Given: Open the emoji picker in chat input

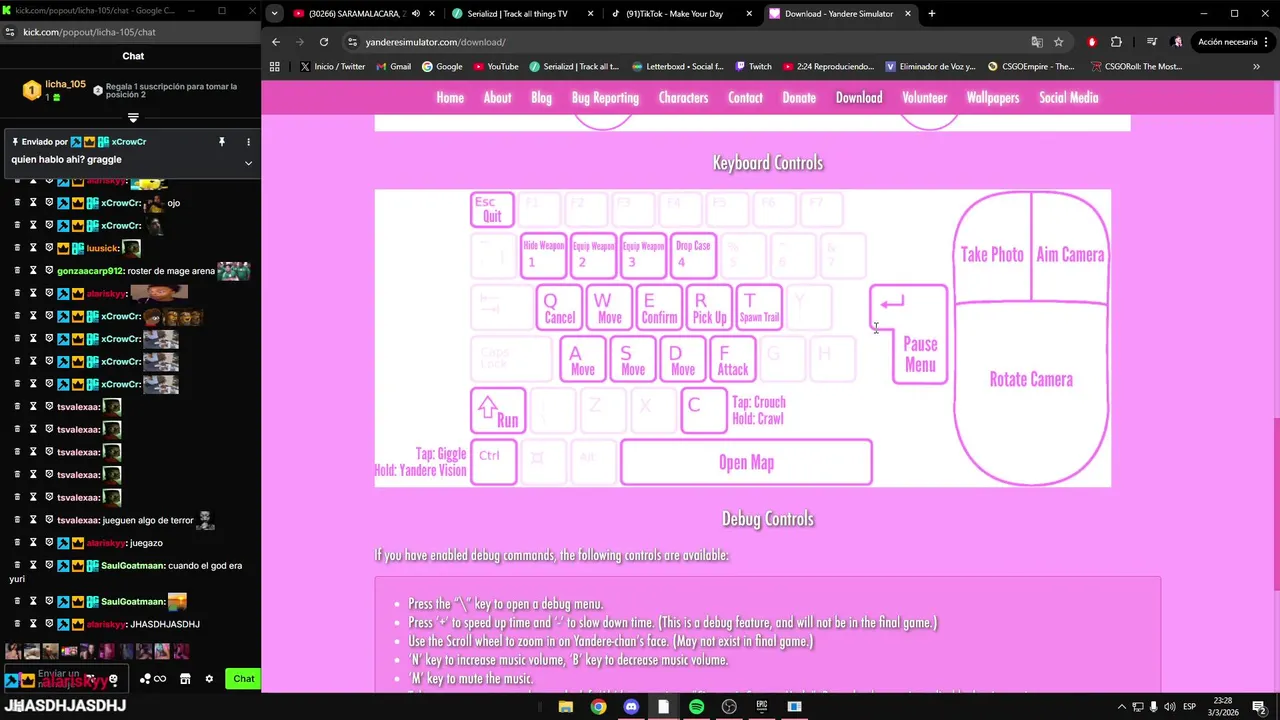Looking at the screenshot, I should click(x=113, y=679).
